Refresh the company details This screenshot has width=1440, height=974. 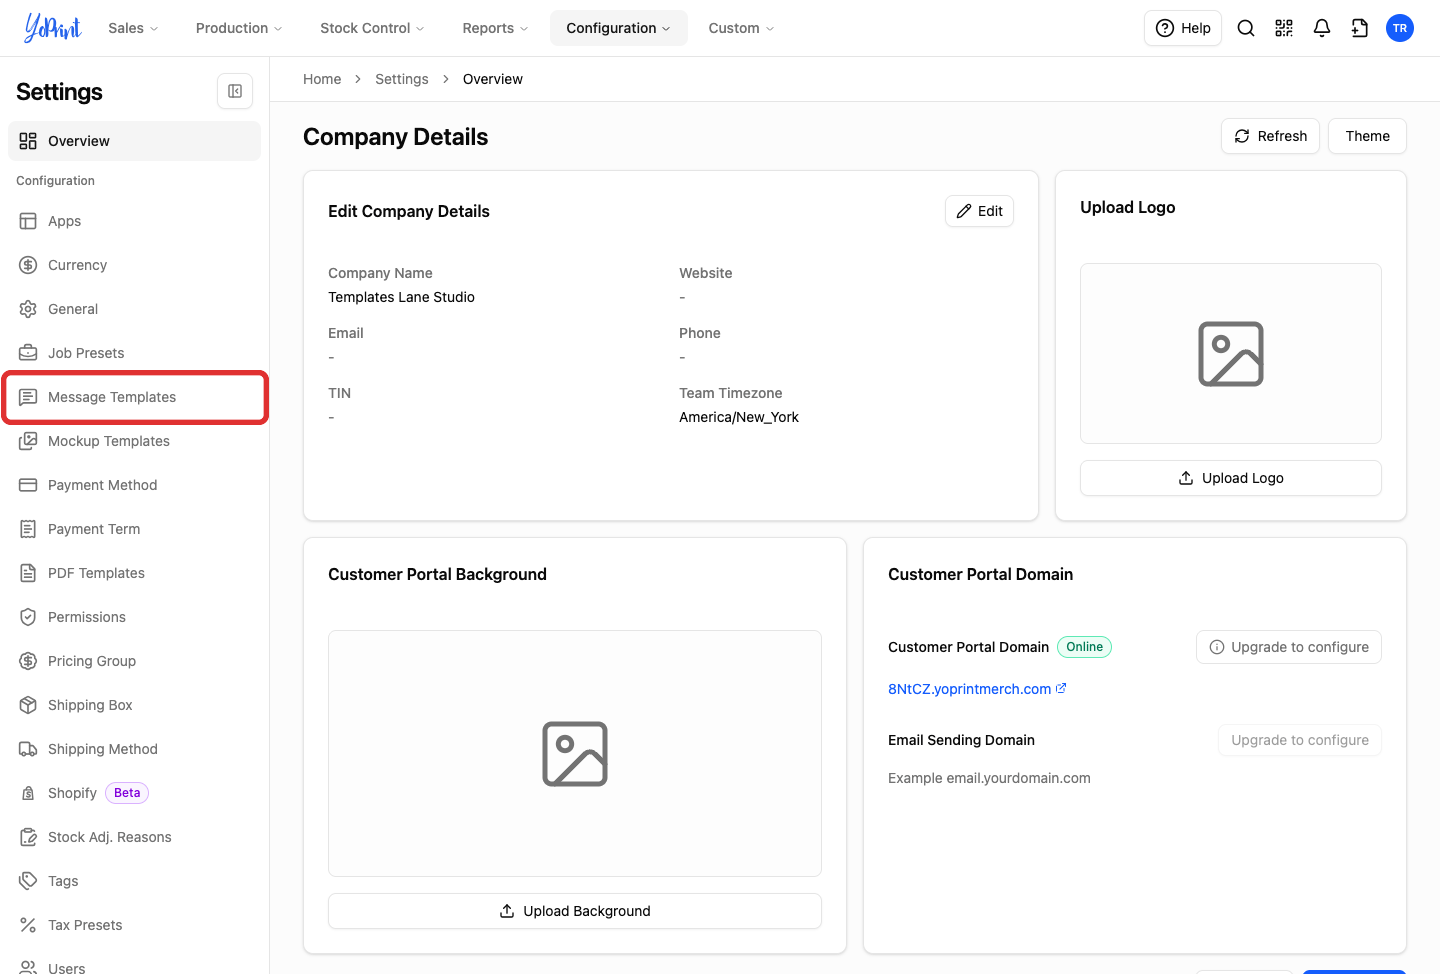click(x=1270, y=136)
